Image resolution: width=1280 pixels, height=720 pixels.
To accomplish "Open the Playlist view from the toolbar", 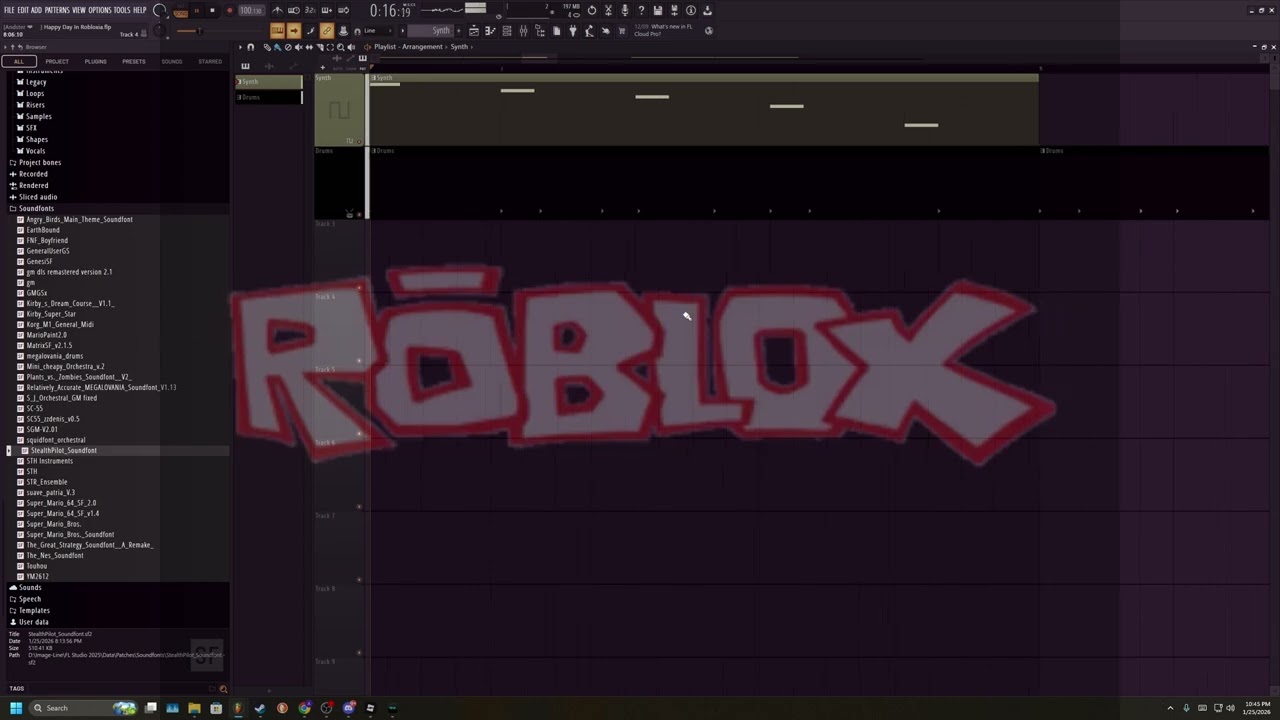I will pos(474,30).
